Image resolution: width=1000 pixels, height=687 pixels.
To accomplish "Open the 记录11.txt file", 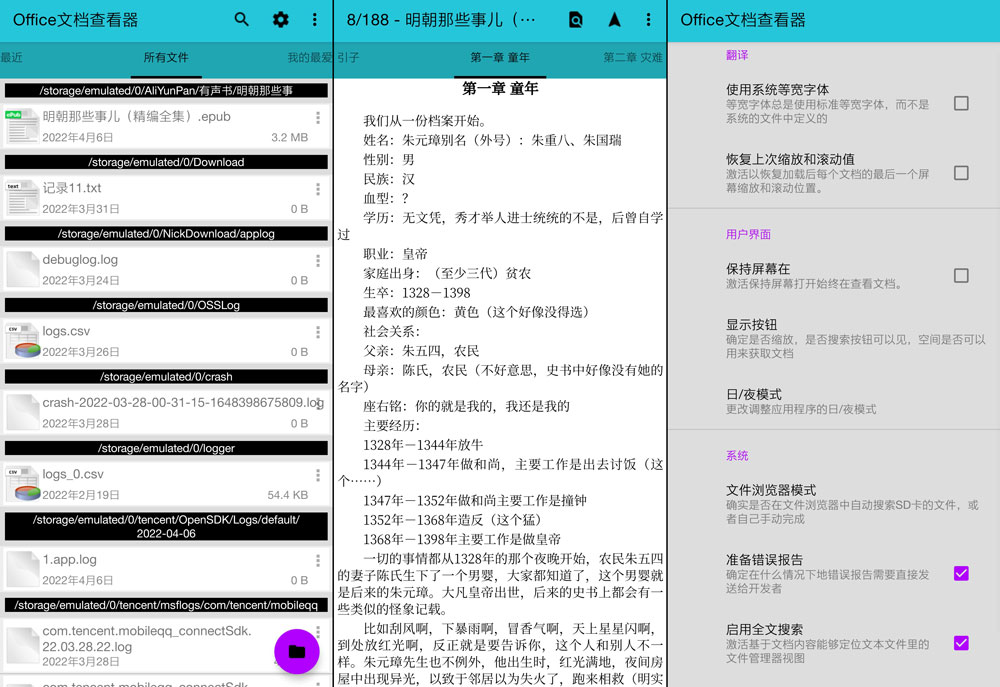I will click(x=166, y=198).
